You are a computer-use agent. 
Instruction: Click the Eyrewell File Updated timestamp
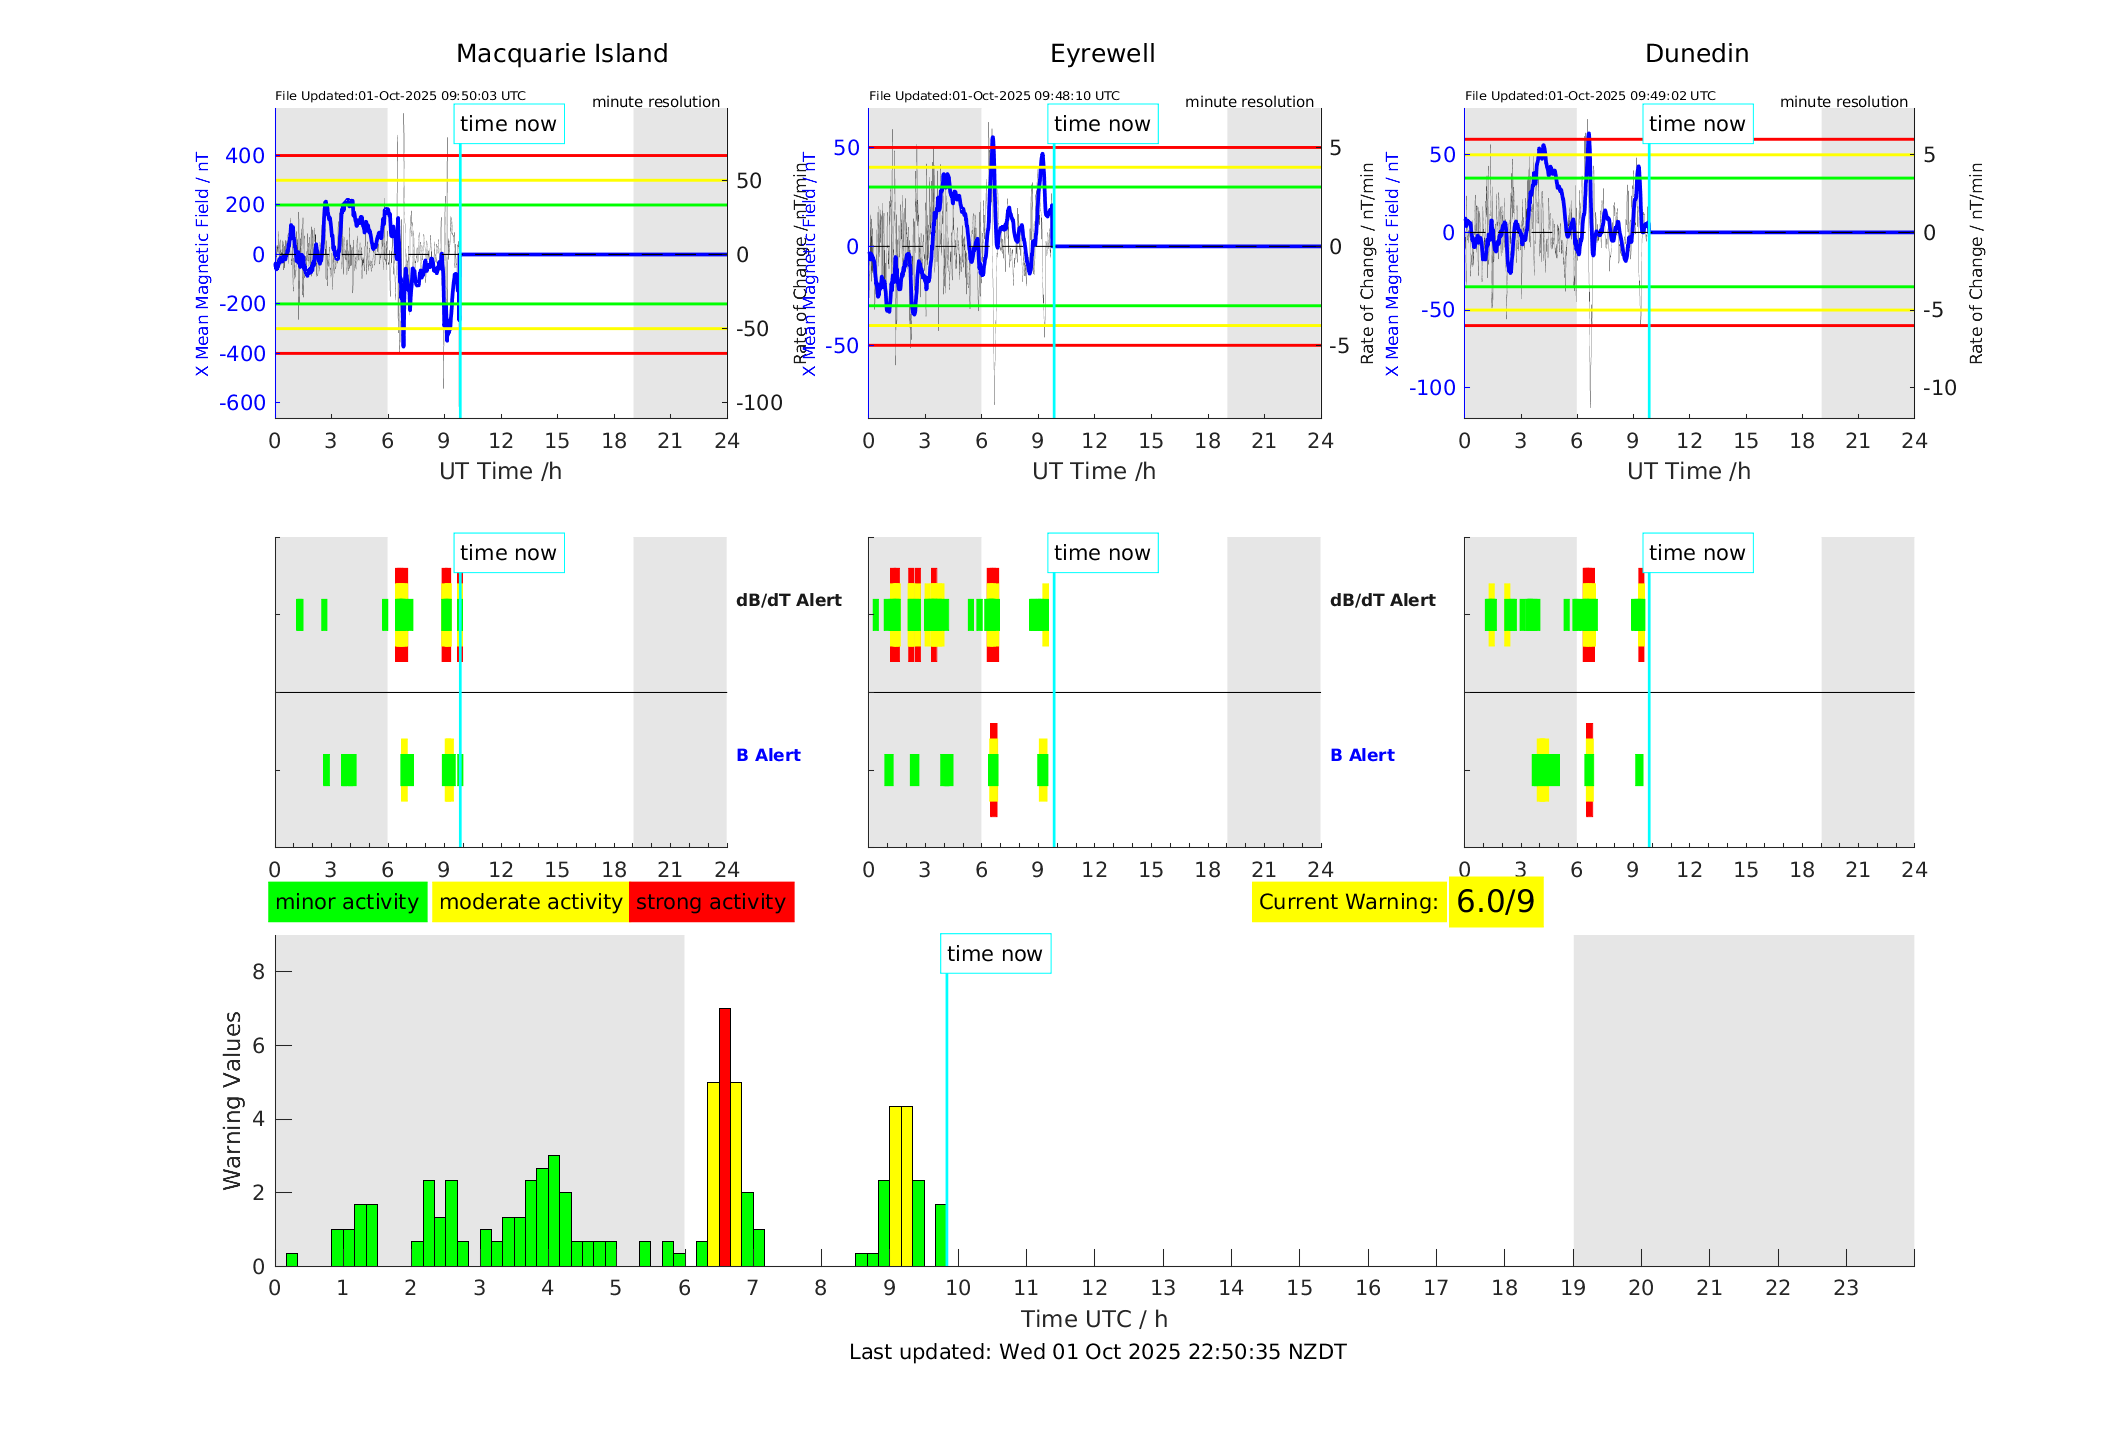(994, 96)
